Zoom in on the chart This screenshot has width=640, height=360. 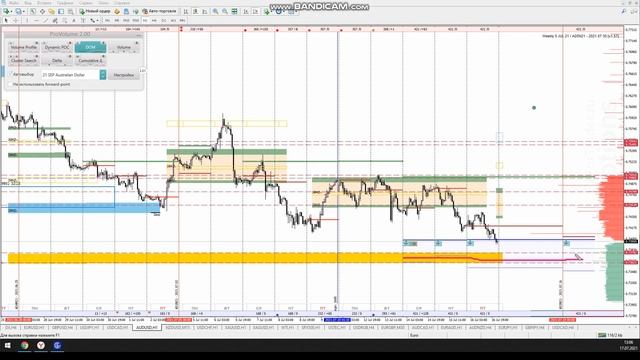tap(215, 11)
